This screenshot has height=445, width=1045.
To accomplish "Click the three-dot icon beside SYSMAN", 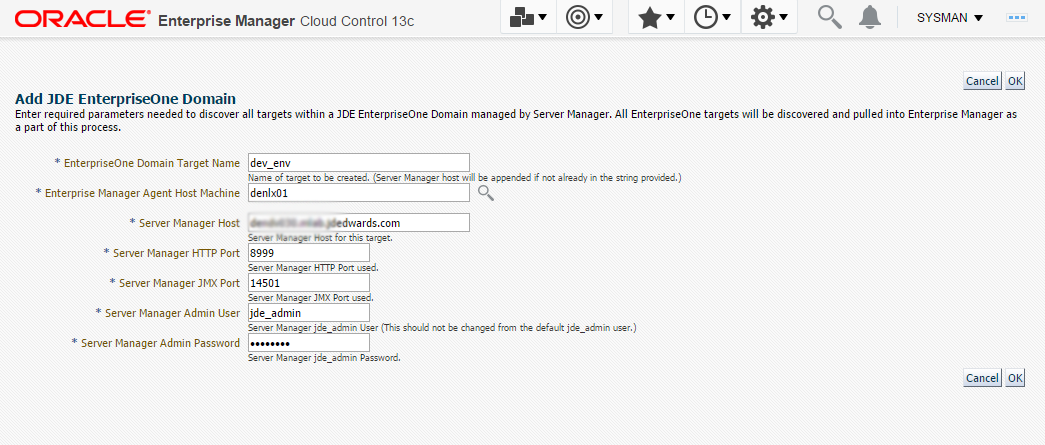I will pyautogui.click(x=1017, y=18).
